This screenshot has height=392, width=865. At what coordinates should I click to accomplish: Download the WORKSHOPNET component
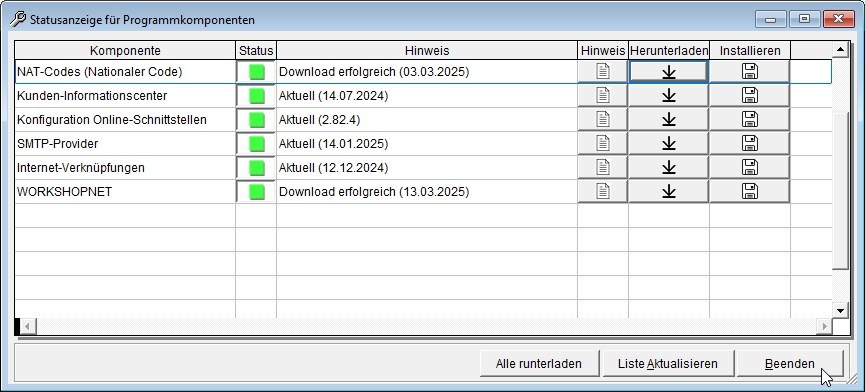[x=669, y=191]
